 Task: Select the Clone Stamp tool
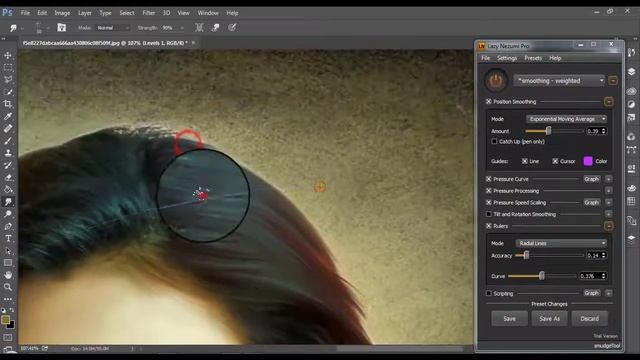point(8,153)
